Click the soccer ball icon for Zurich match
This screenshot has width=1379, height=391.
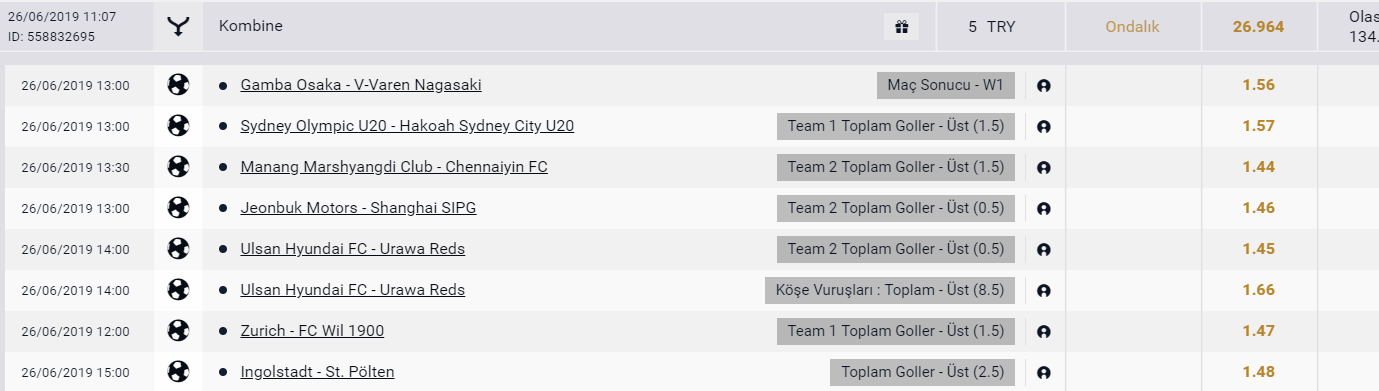pyautogui.click(x=178, y=331)
